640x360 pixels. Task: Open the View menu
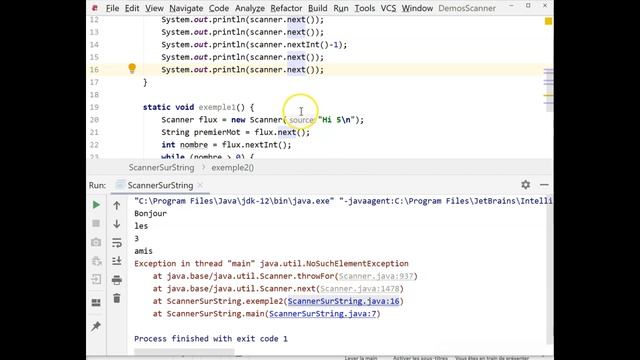coord(154,8)
